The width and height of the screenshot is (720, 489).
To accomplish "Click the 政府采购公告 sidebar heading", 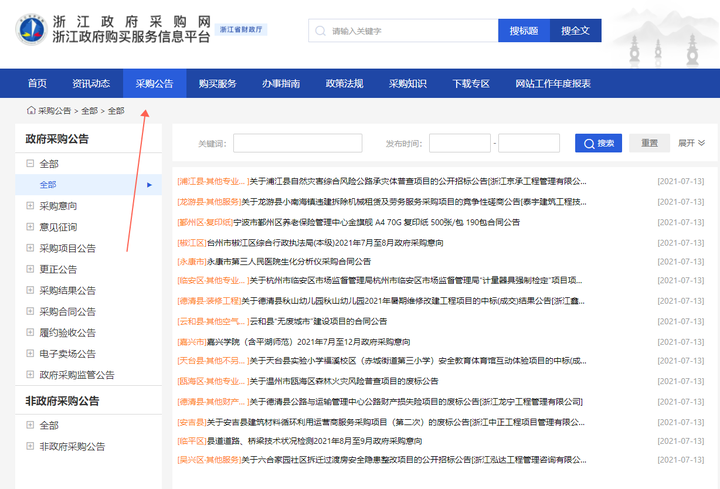I will [57, 139].
